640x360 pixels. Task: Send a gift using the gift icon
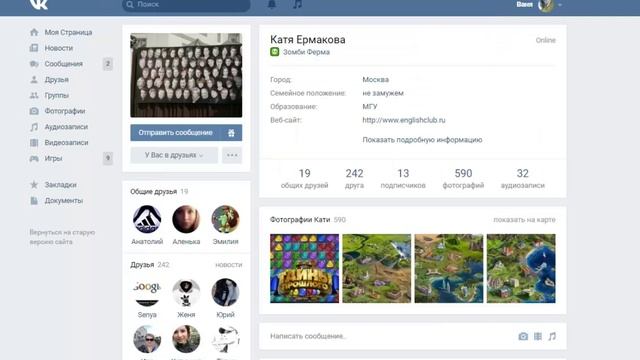pyautogui.click(x=231, y=133)
